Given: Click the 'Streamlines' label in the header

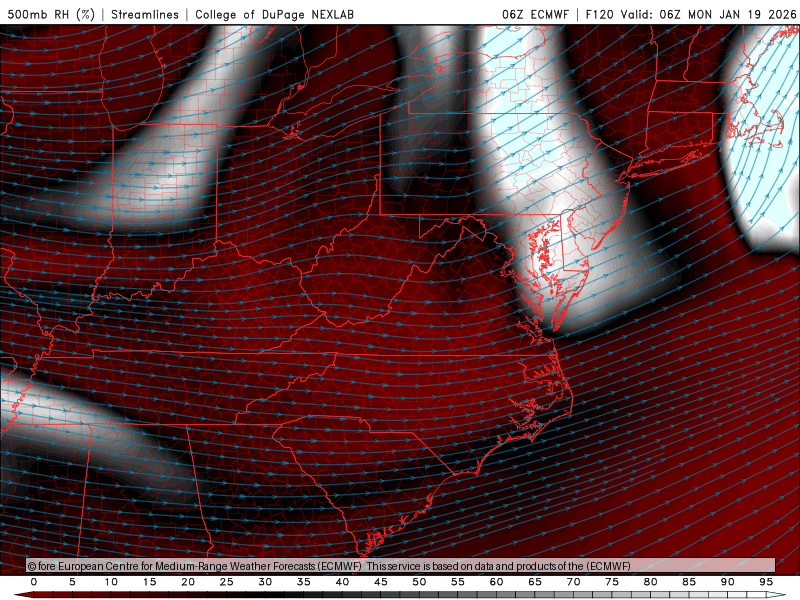Looking at the screenshot, I should coord(145,14).
